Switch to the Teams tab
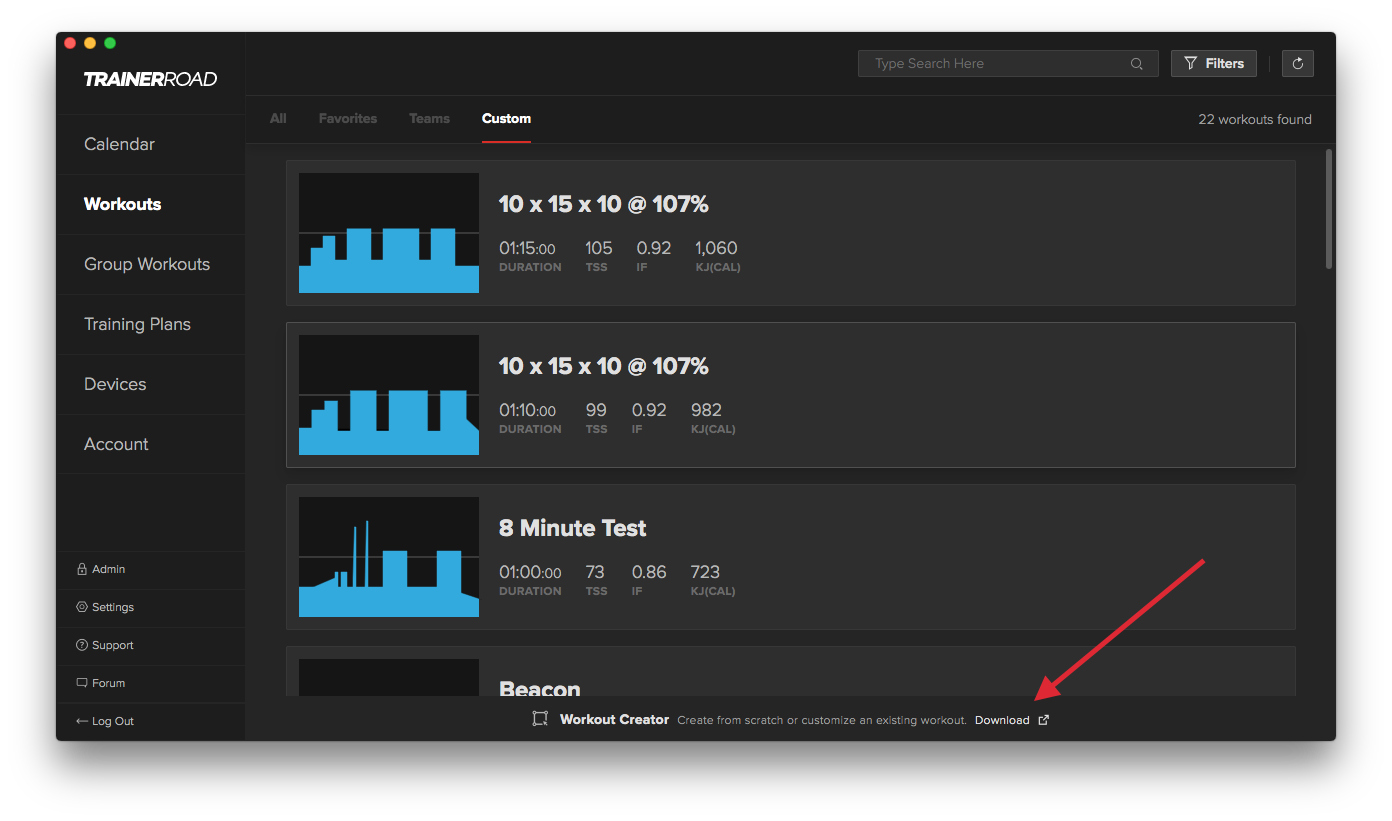Image resolution: width=1392 pixels, height=821 pixels. coord(429,118)
